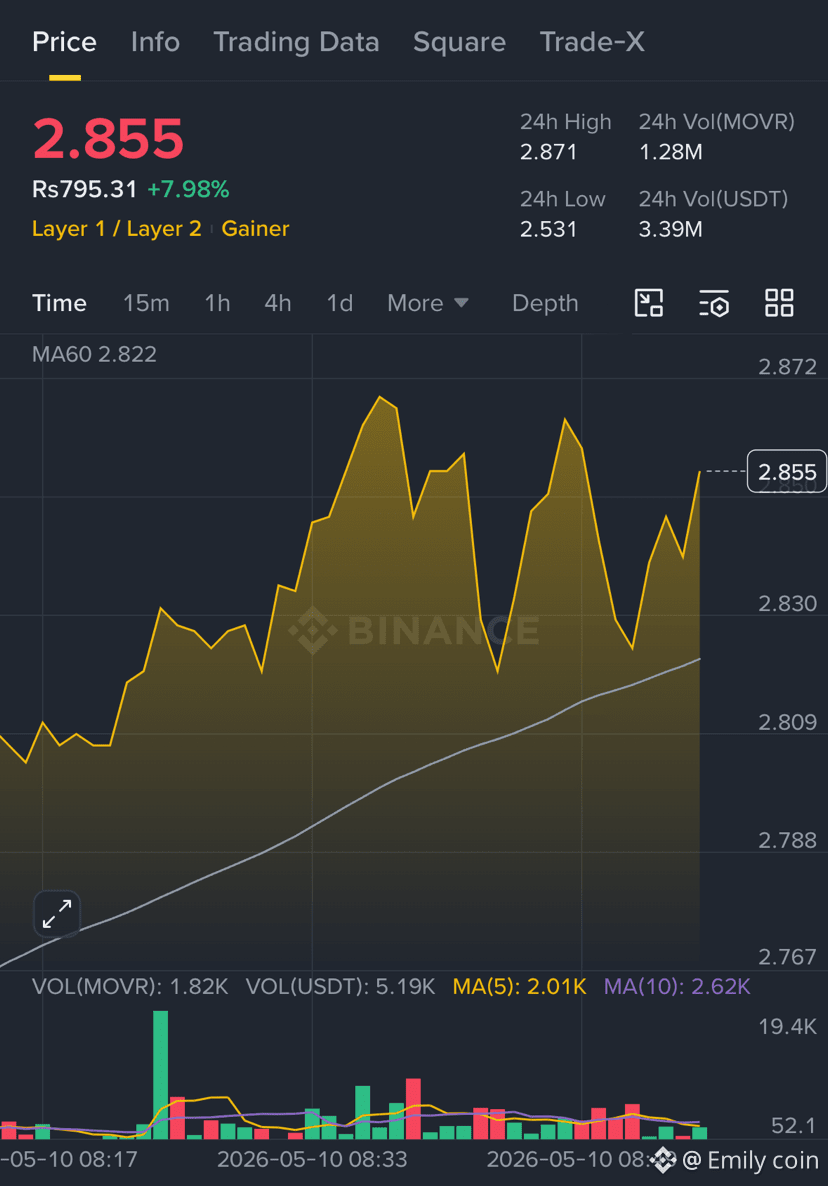Tap the current price label 2.855 on axis
The image size is (828, 1186).
(x=786, y=471)
